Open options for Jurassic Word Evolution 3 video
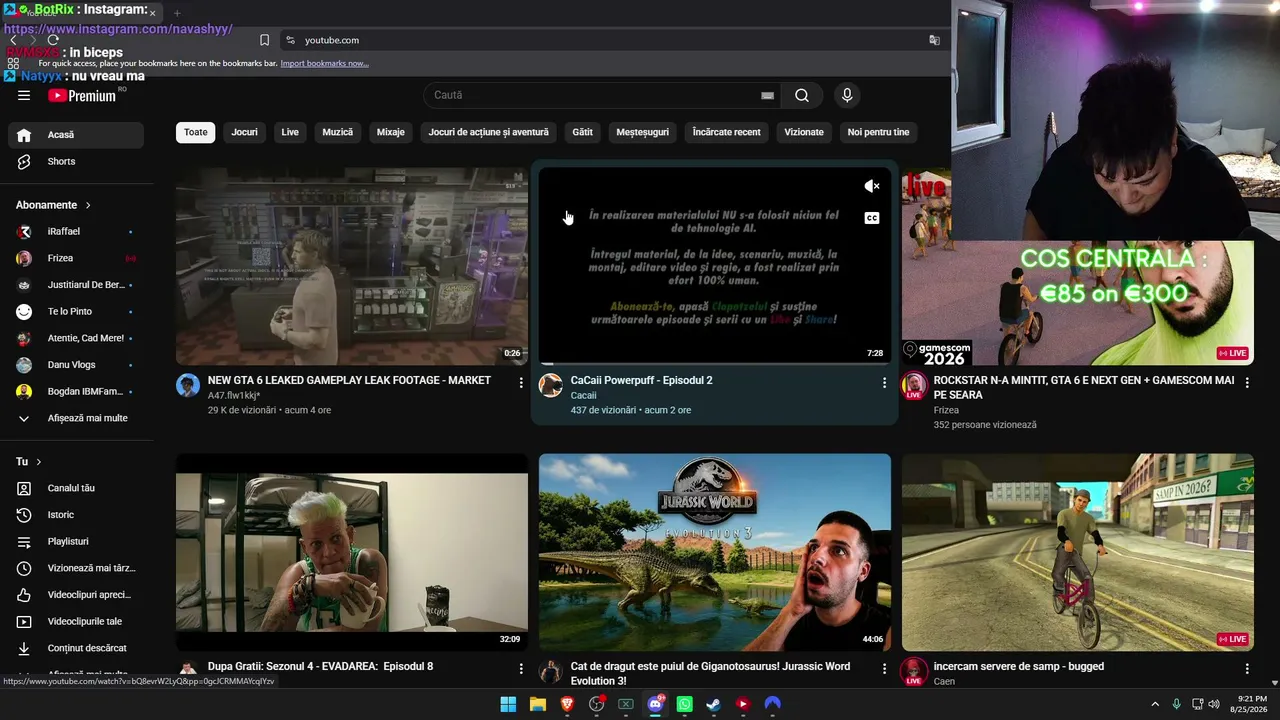This screenshot has height=720, width=1280. pos(884,668)
